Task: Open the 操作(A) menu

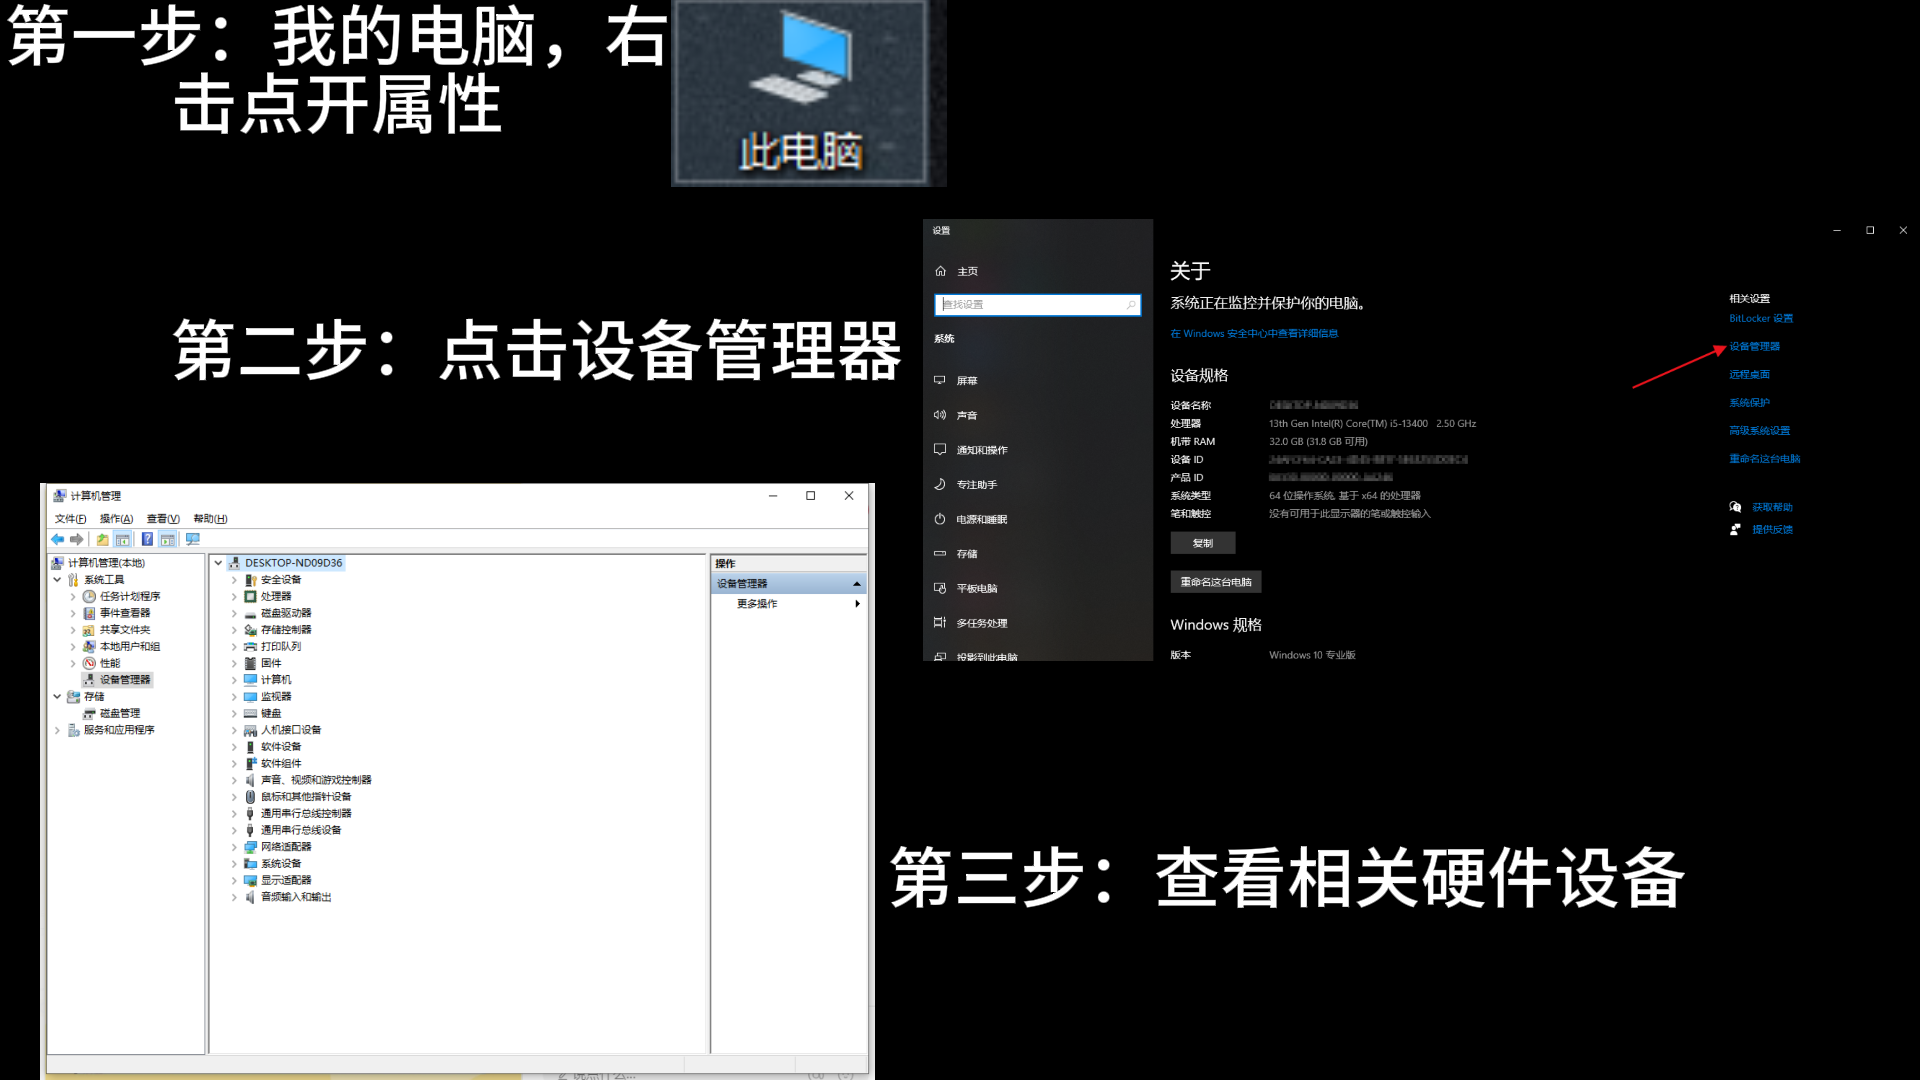Action: 116,519
